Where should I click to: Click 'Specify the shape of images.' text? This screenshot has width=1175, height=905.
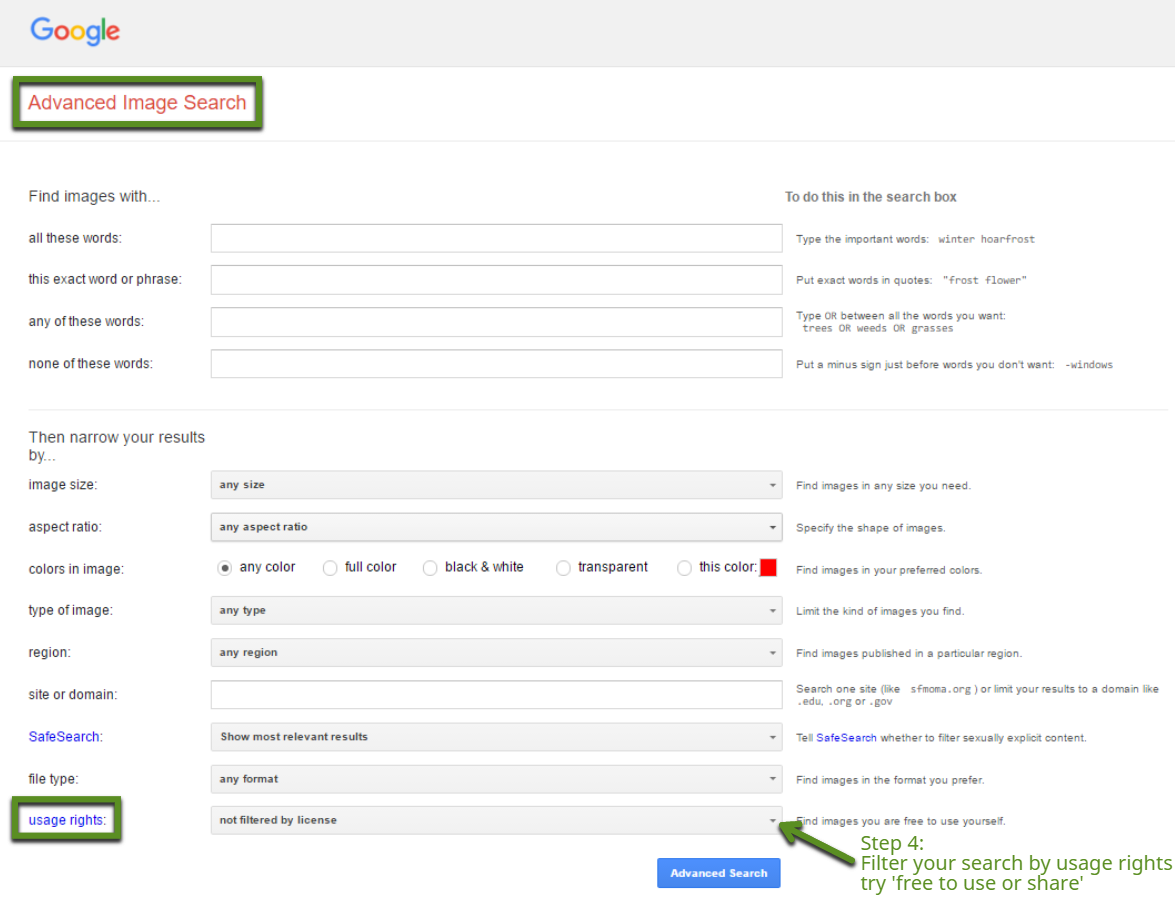click(871, 528)
